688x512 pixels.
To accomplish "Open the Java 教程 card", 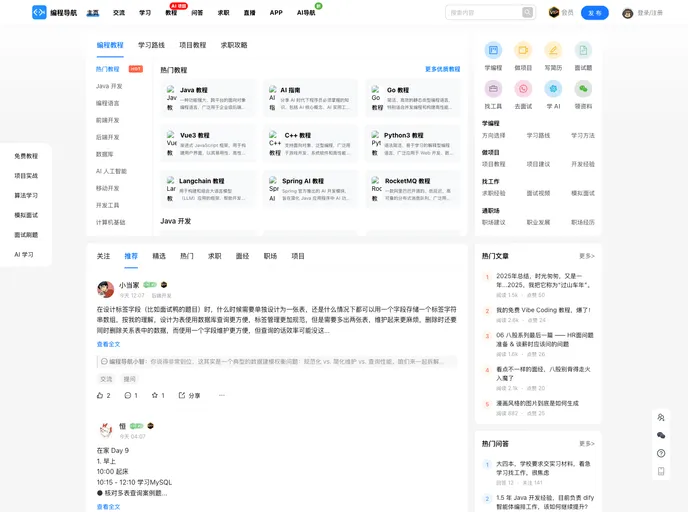I will (208, 98).
